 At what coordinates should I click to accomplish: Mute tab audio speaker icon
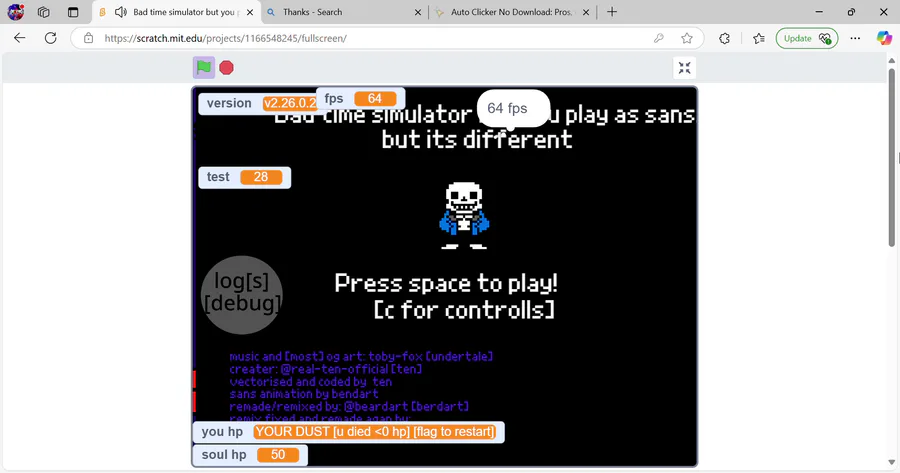(x=121, y=11)
